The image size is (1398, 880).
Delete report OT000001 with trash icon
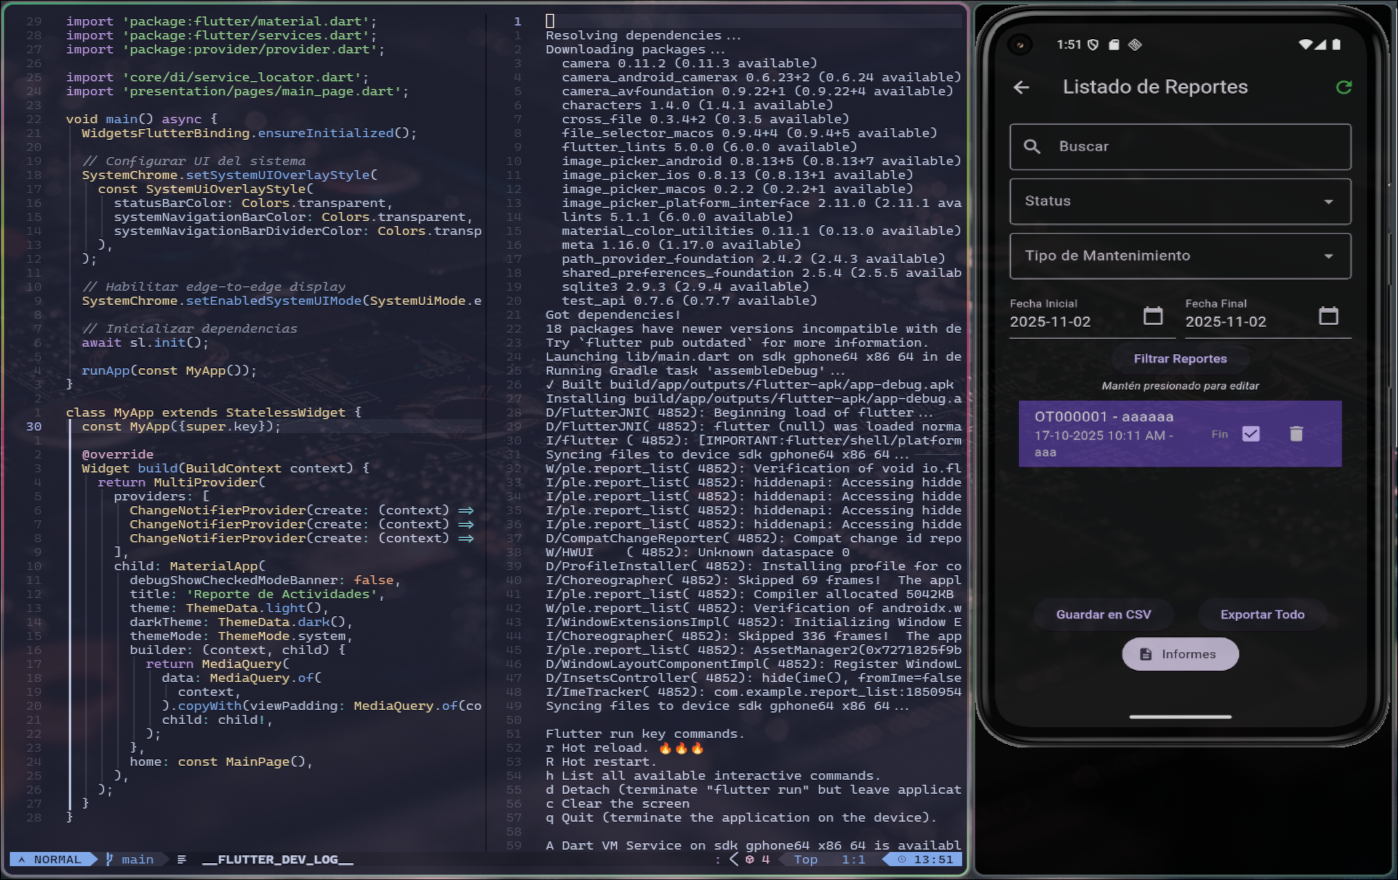(1296, 434)
